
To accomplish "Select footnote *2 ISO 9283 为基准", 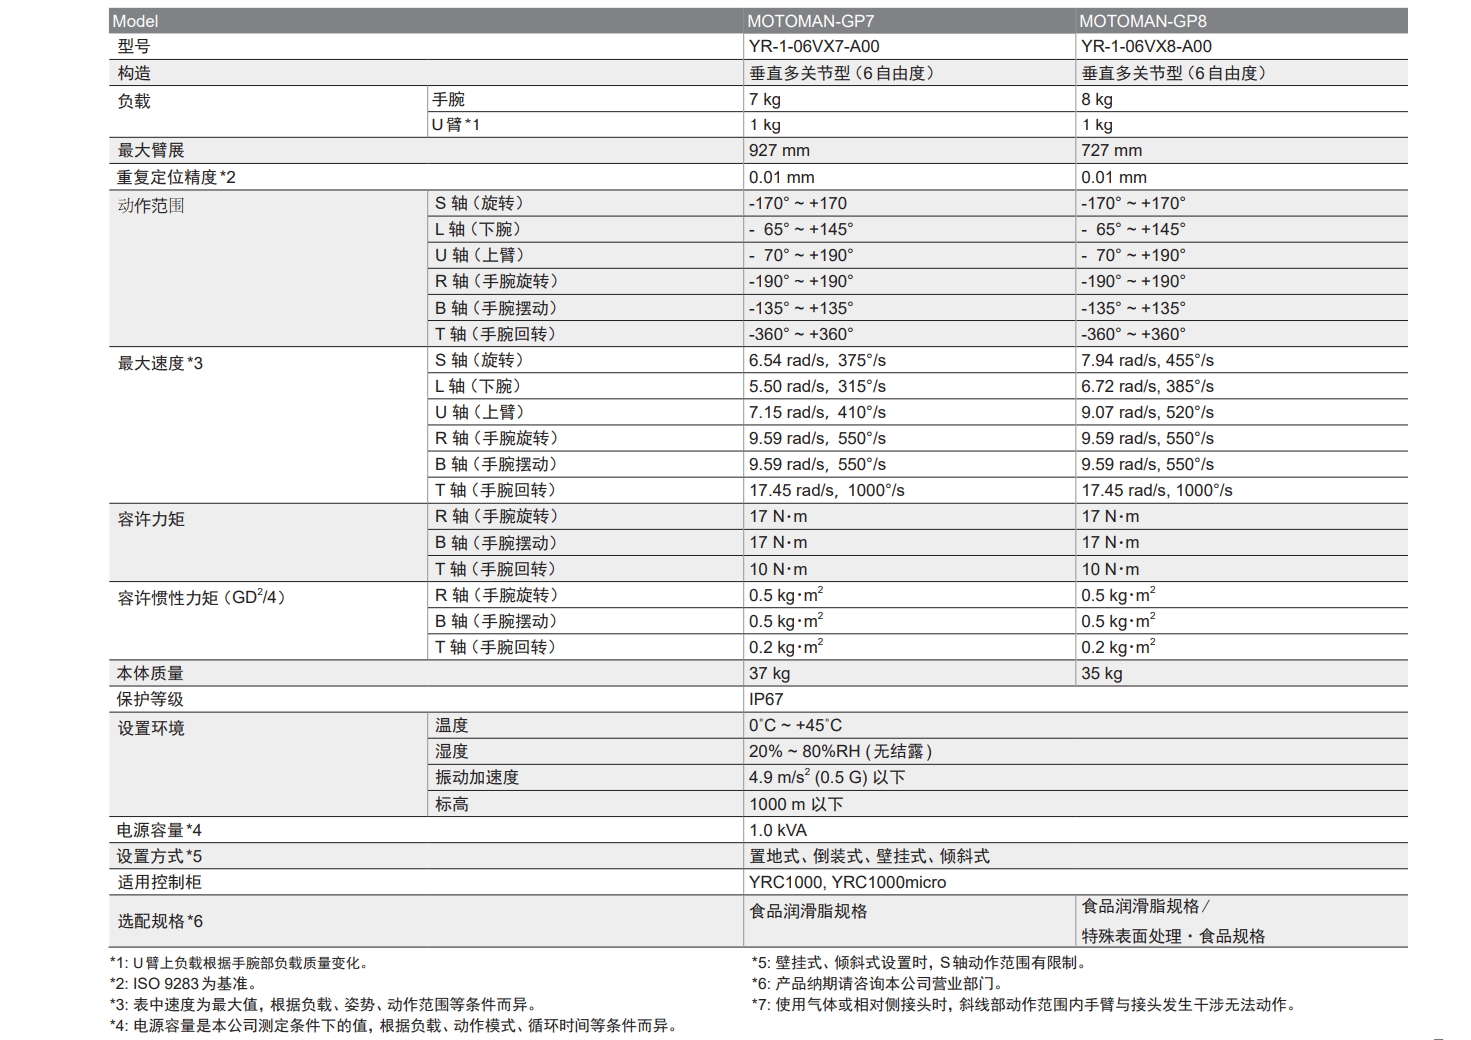I will click(x=186, y=984).
